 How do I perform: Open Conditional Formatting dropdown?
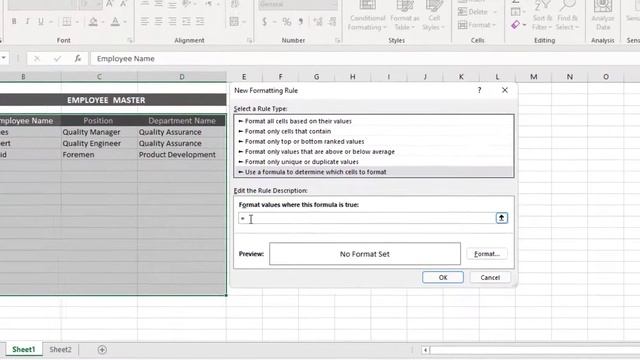click(367, 16)
